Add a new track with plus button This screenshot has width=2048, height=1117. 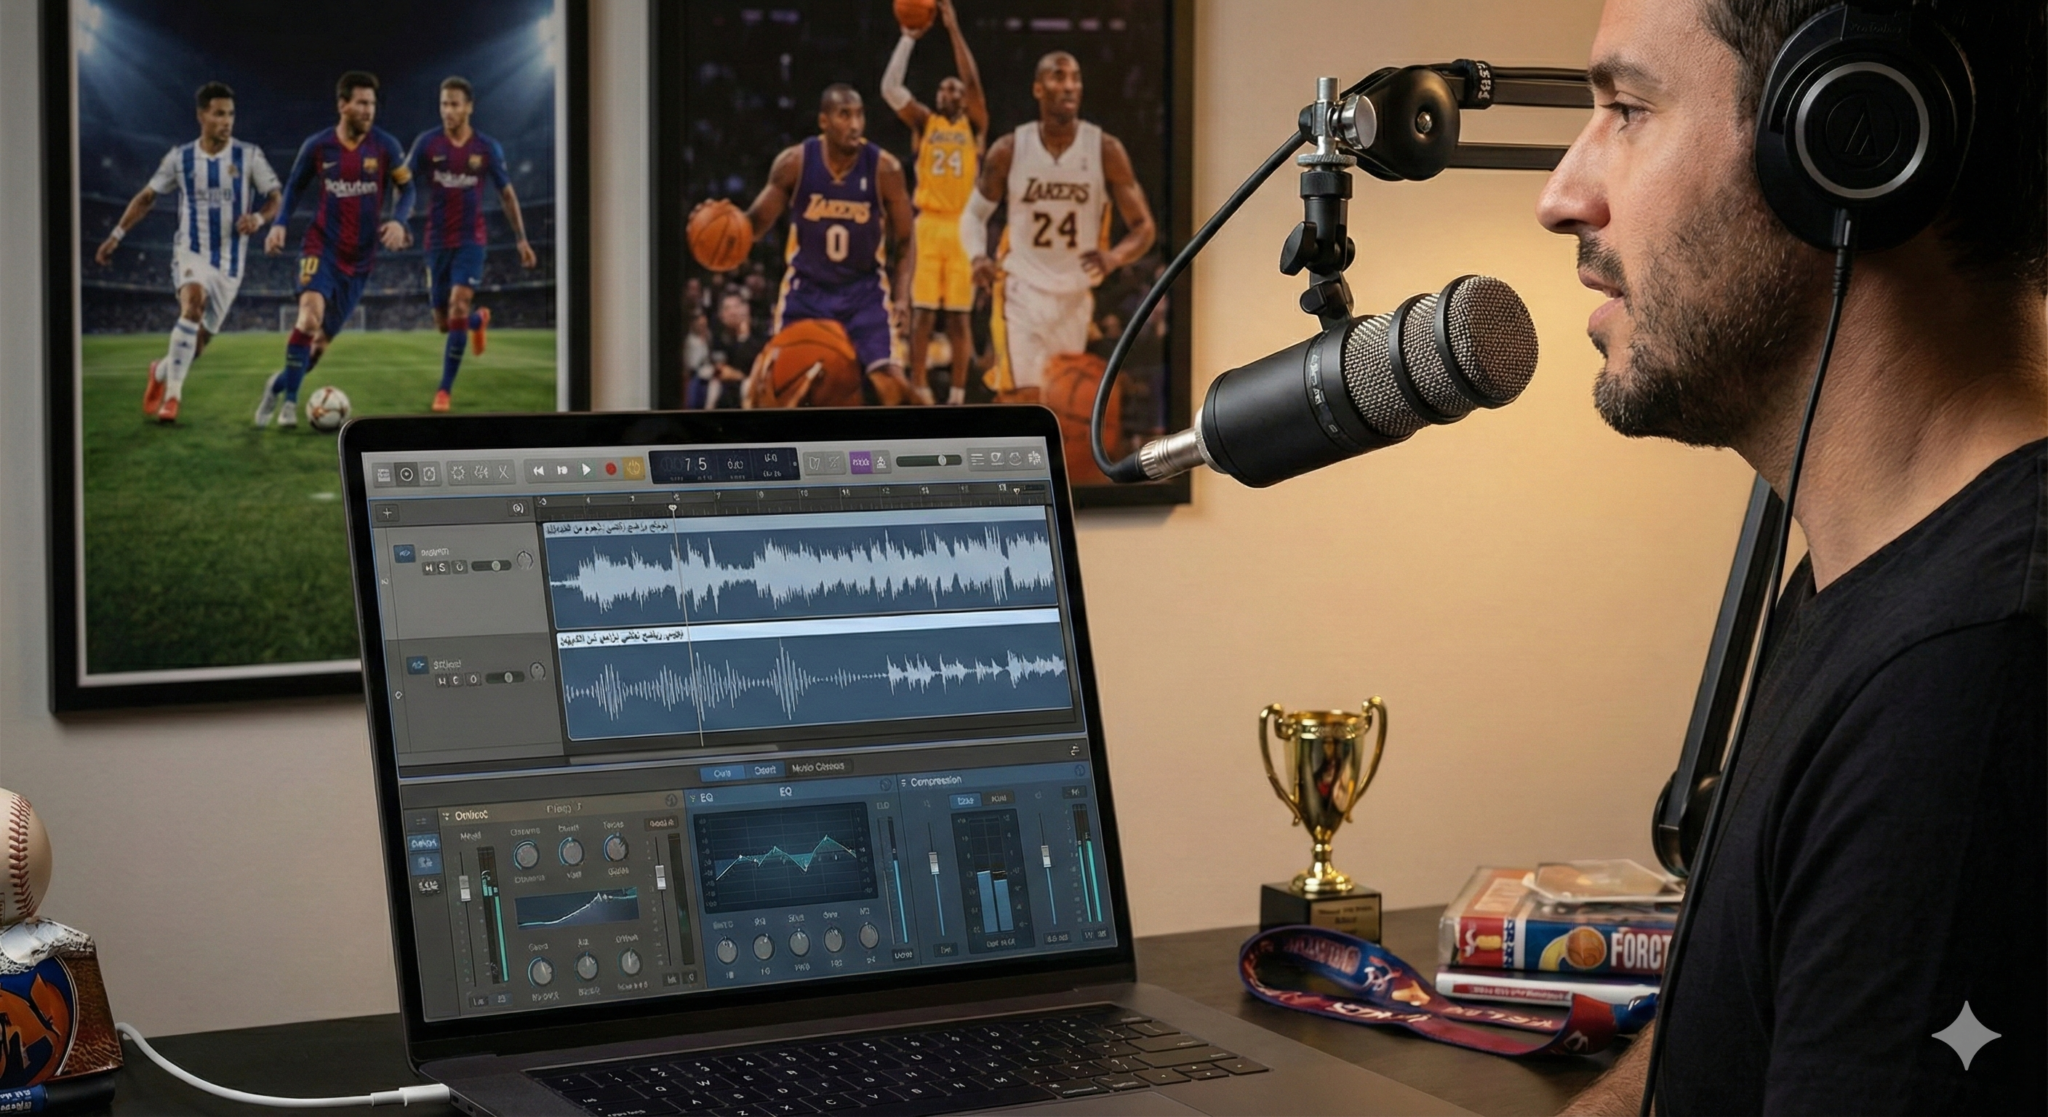(x=387, y=513)
